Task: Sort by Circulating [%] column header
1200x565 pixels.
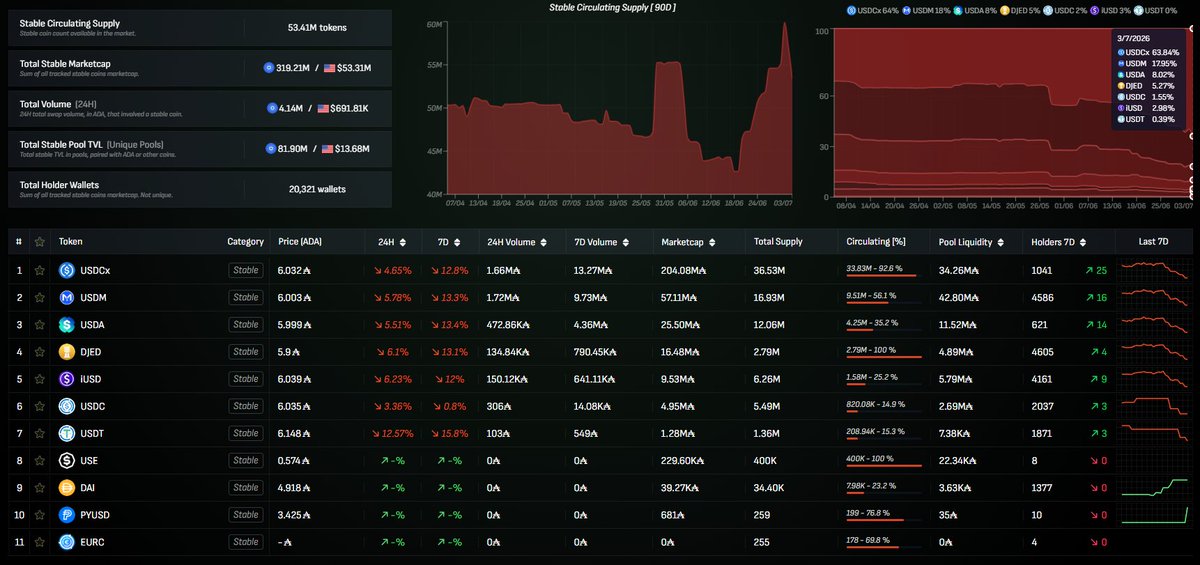Action: tap(875, 241)
